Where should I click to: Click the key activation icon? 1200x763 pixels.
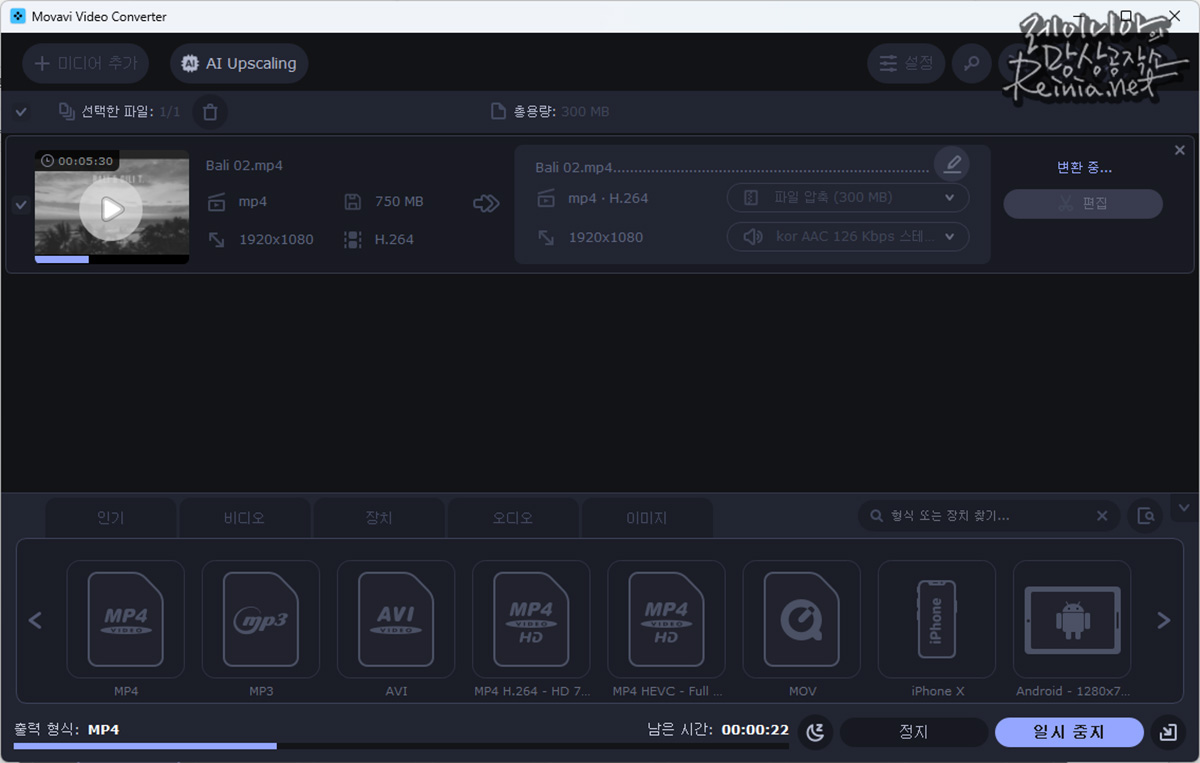pyautogui.click(x=971, y=63)
